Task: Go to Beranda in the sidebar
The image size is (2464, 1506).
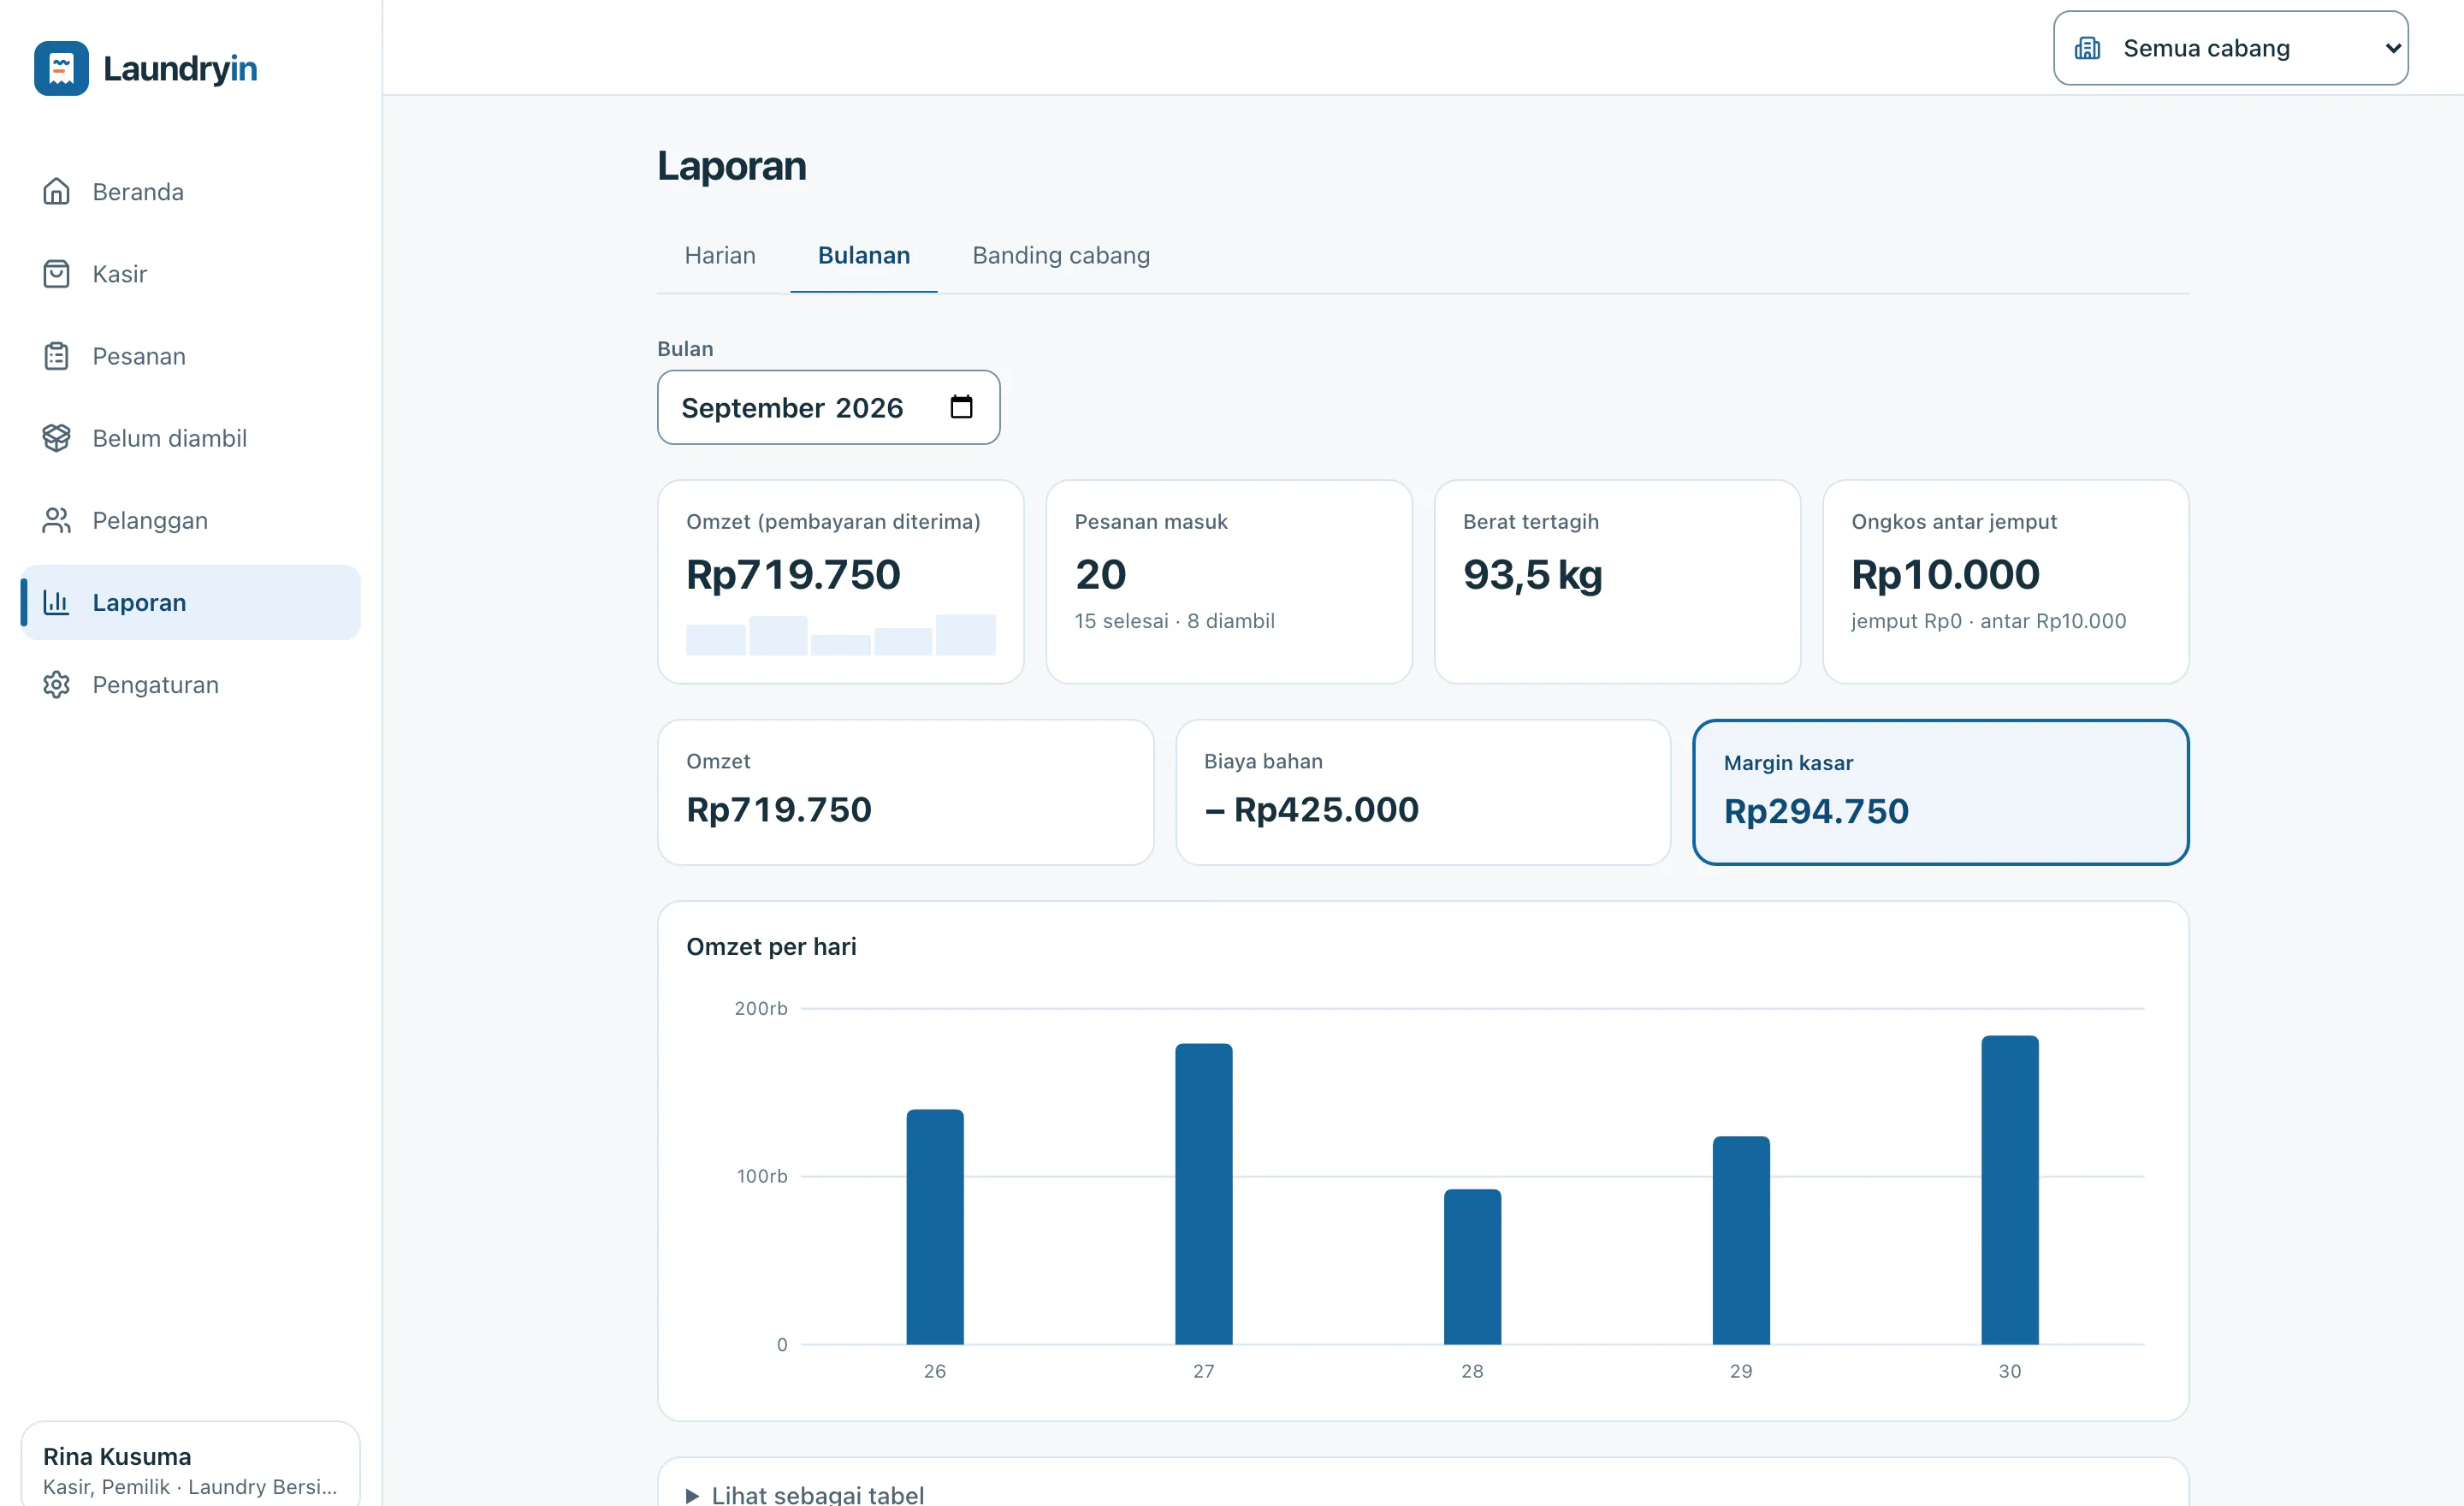Action: (x=190, y=191)
